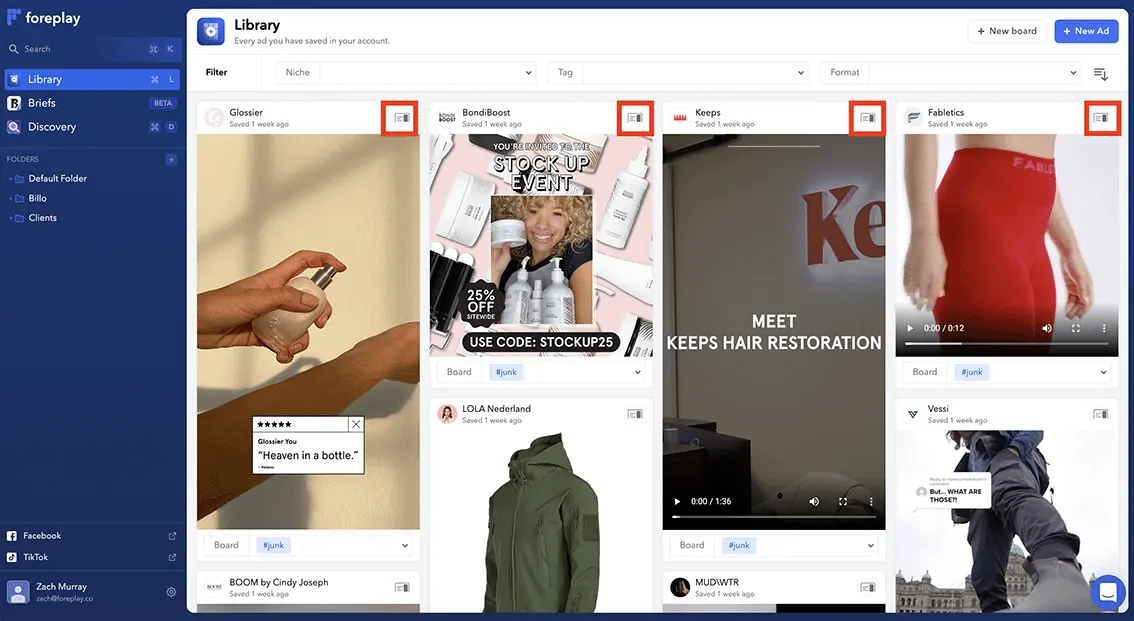This screenshot has width=1134, height=621.
Task: Mute the Fabletics video
Action: [1047, 328]
